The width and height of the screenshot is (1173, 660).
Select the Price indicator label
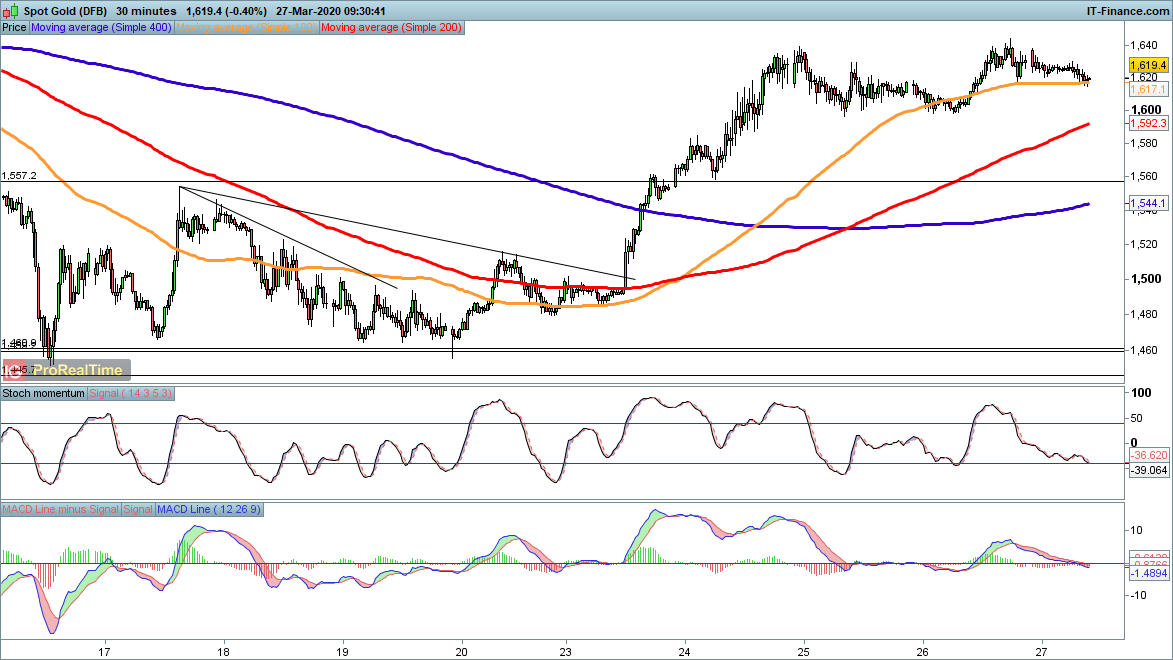[x=14, y=27]
